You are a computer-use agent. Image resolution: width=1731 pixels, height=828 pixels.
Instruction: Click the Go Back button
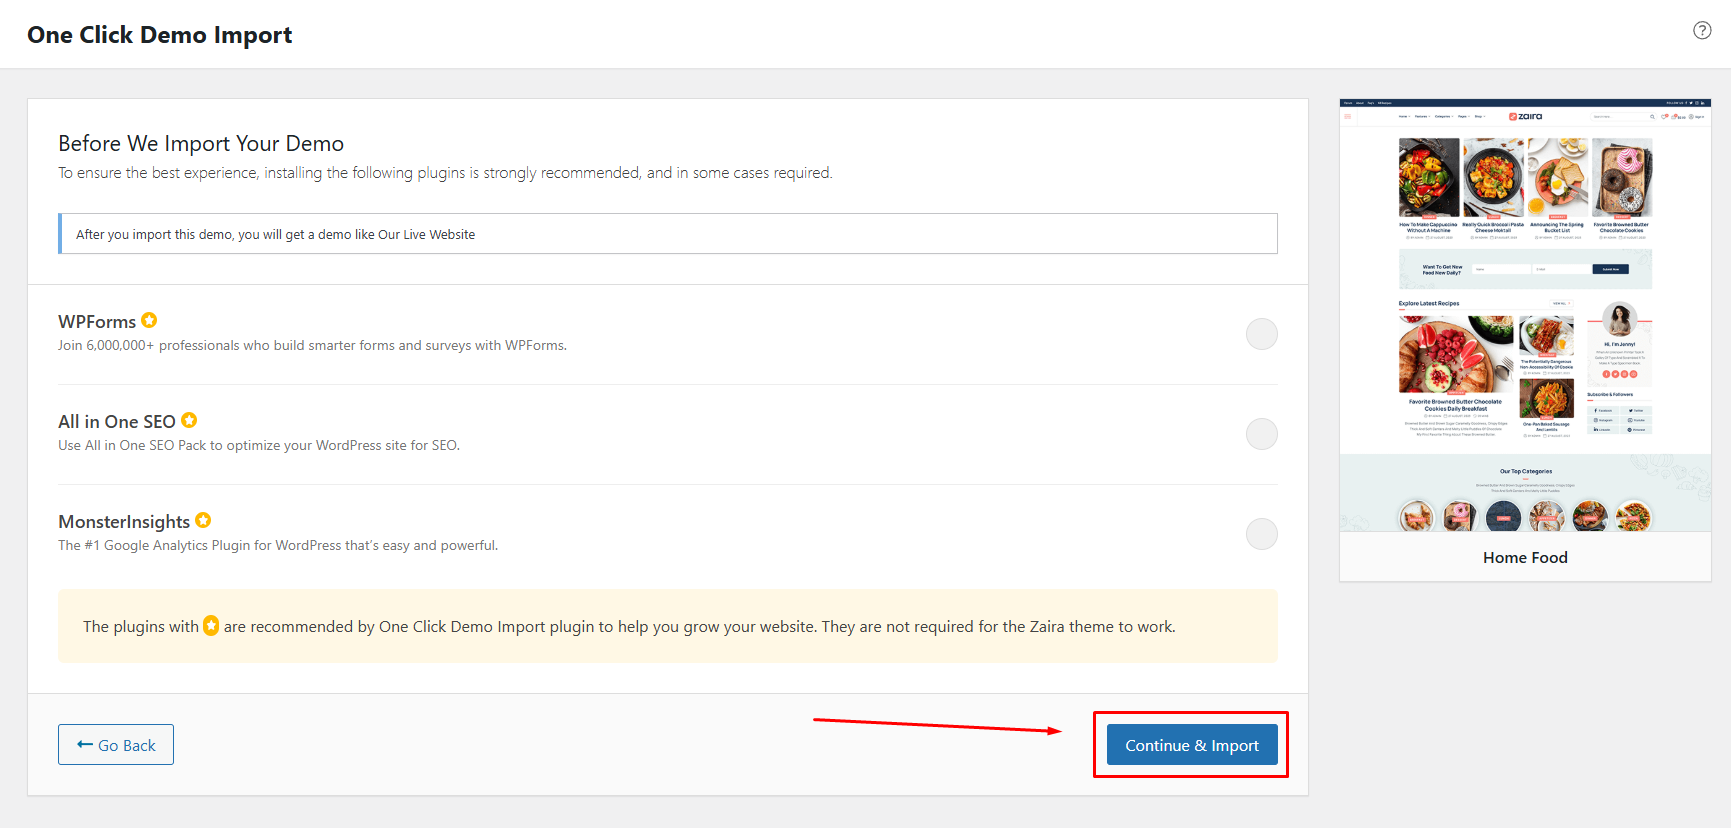coord(116,745)
